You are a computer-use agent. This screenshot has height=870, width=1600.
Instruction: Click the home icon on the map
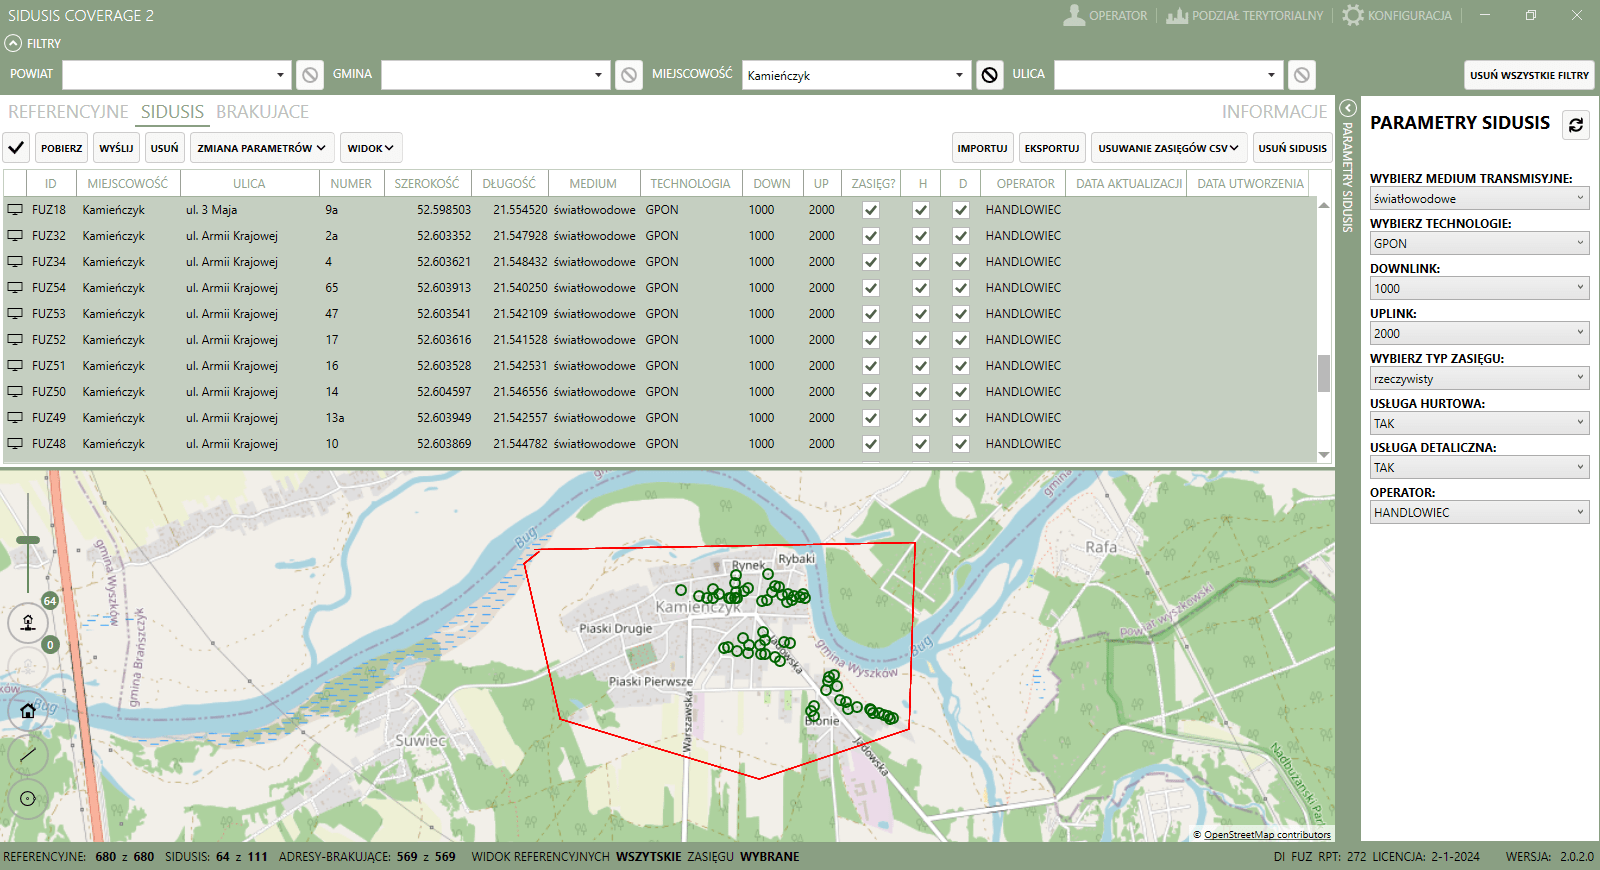coord(28,711)
